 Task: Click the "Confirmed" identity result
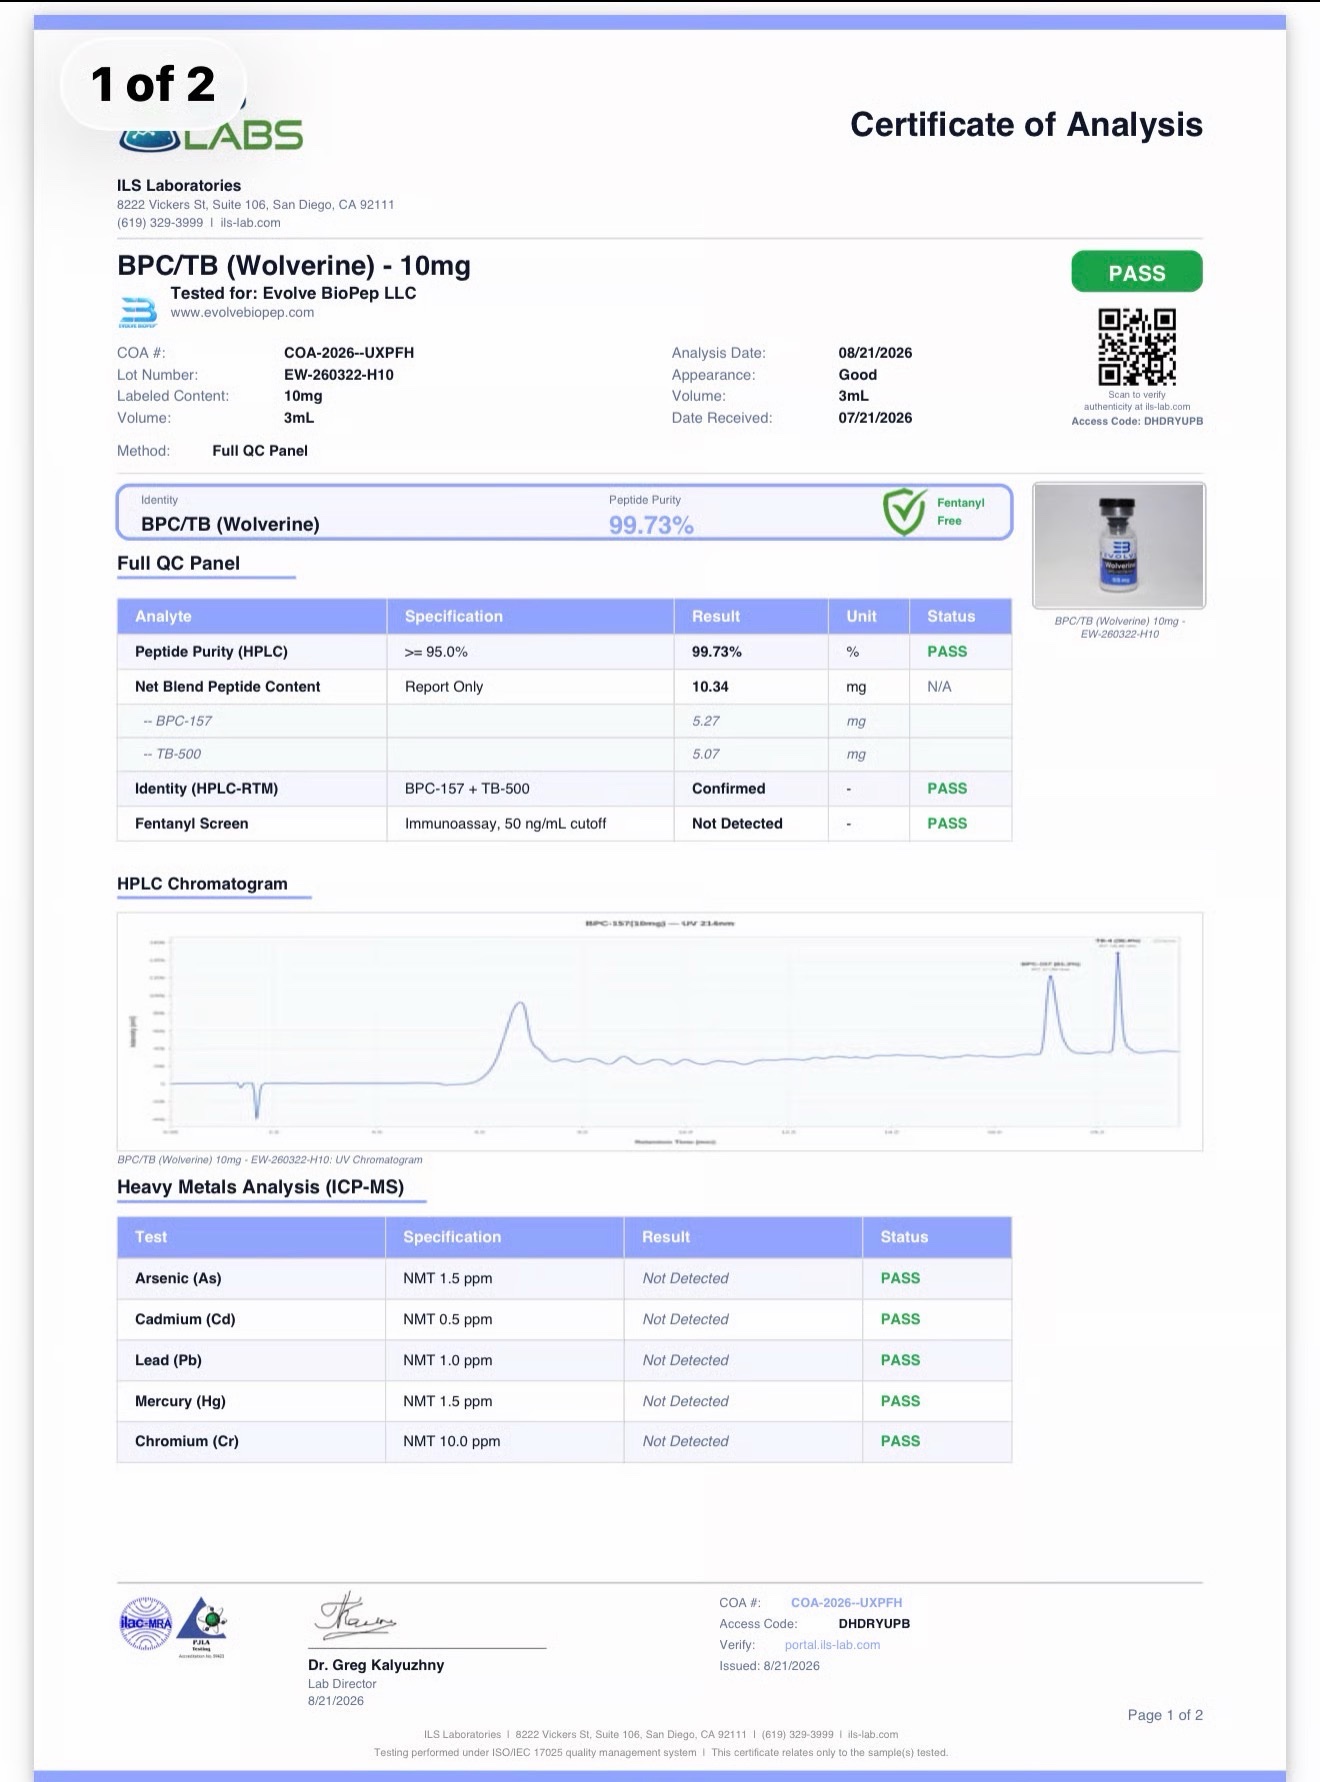click(x=728, y=789)
